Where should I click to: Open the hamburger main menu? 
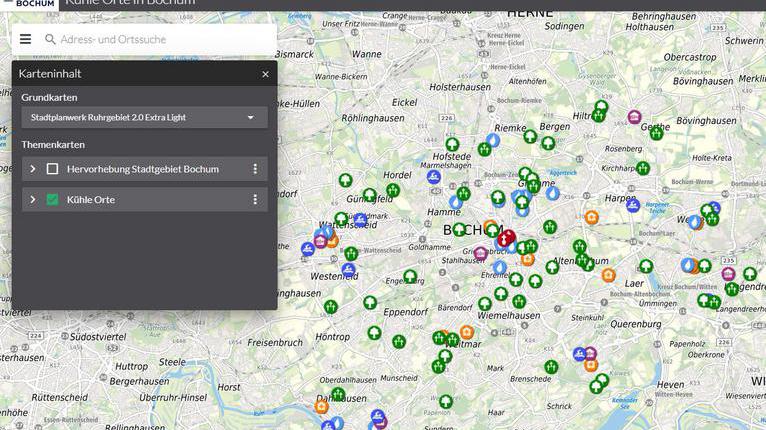click(25, 39)
